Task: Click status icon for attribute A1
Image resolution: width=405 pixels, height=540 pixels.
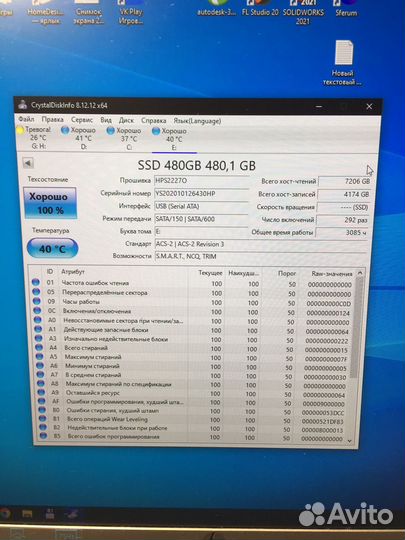Action: click(38, 329)
